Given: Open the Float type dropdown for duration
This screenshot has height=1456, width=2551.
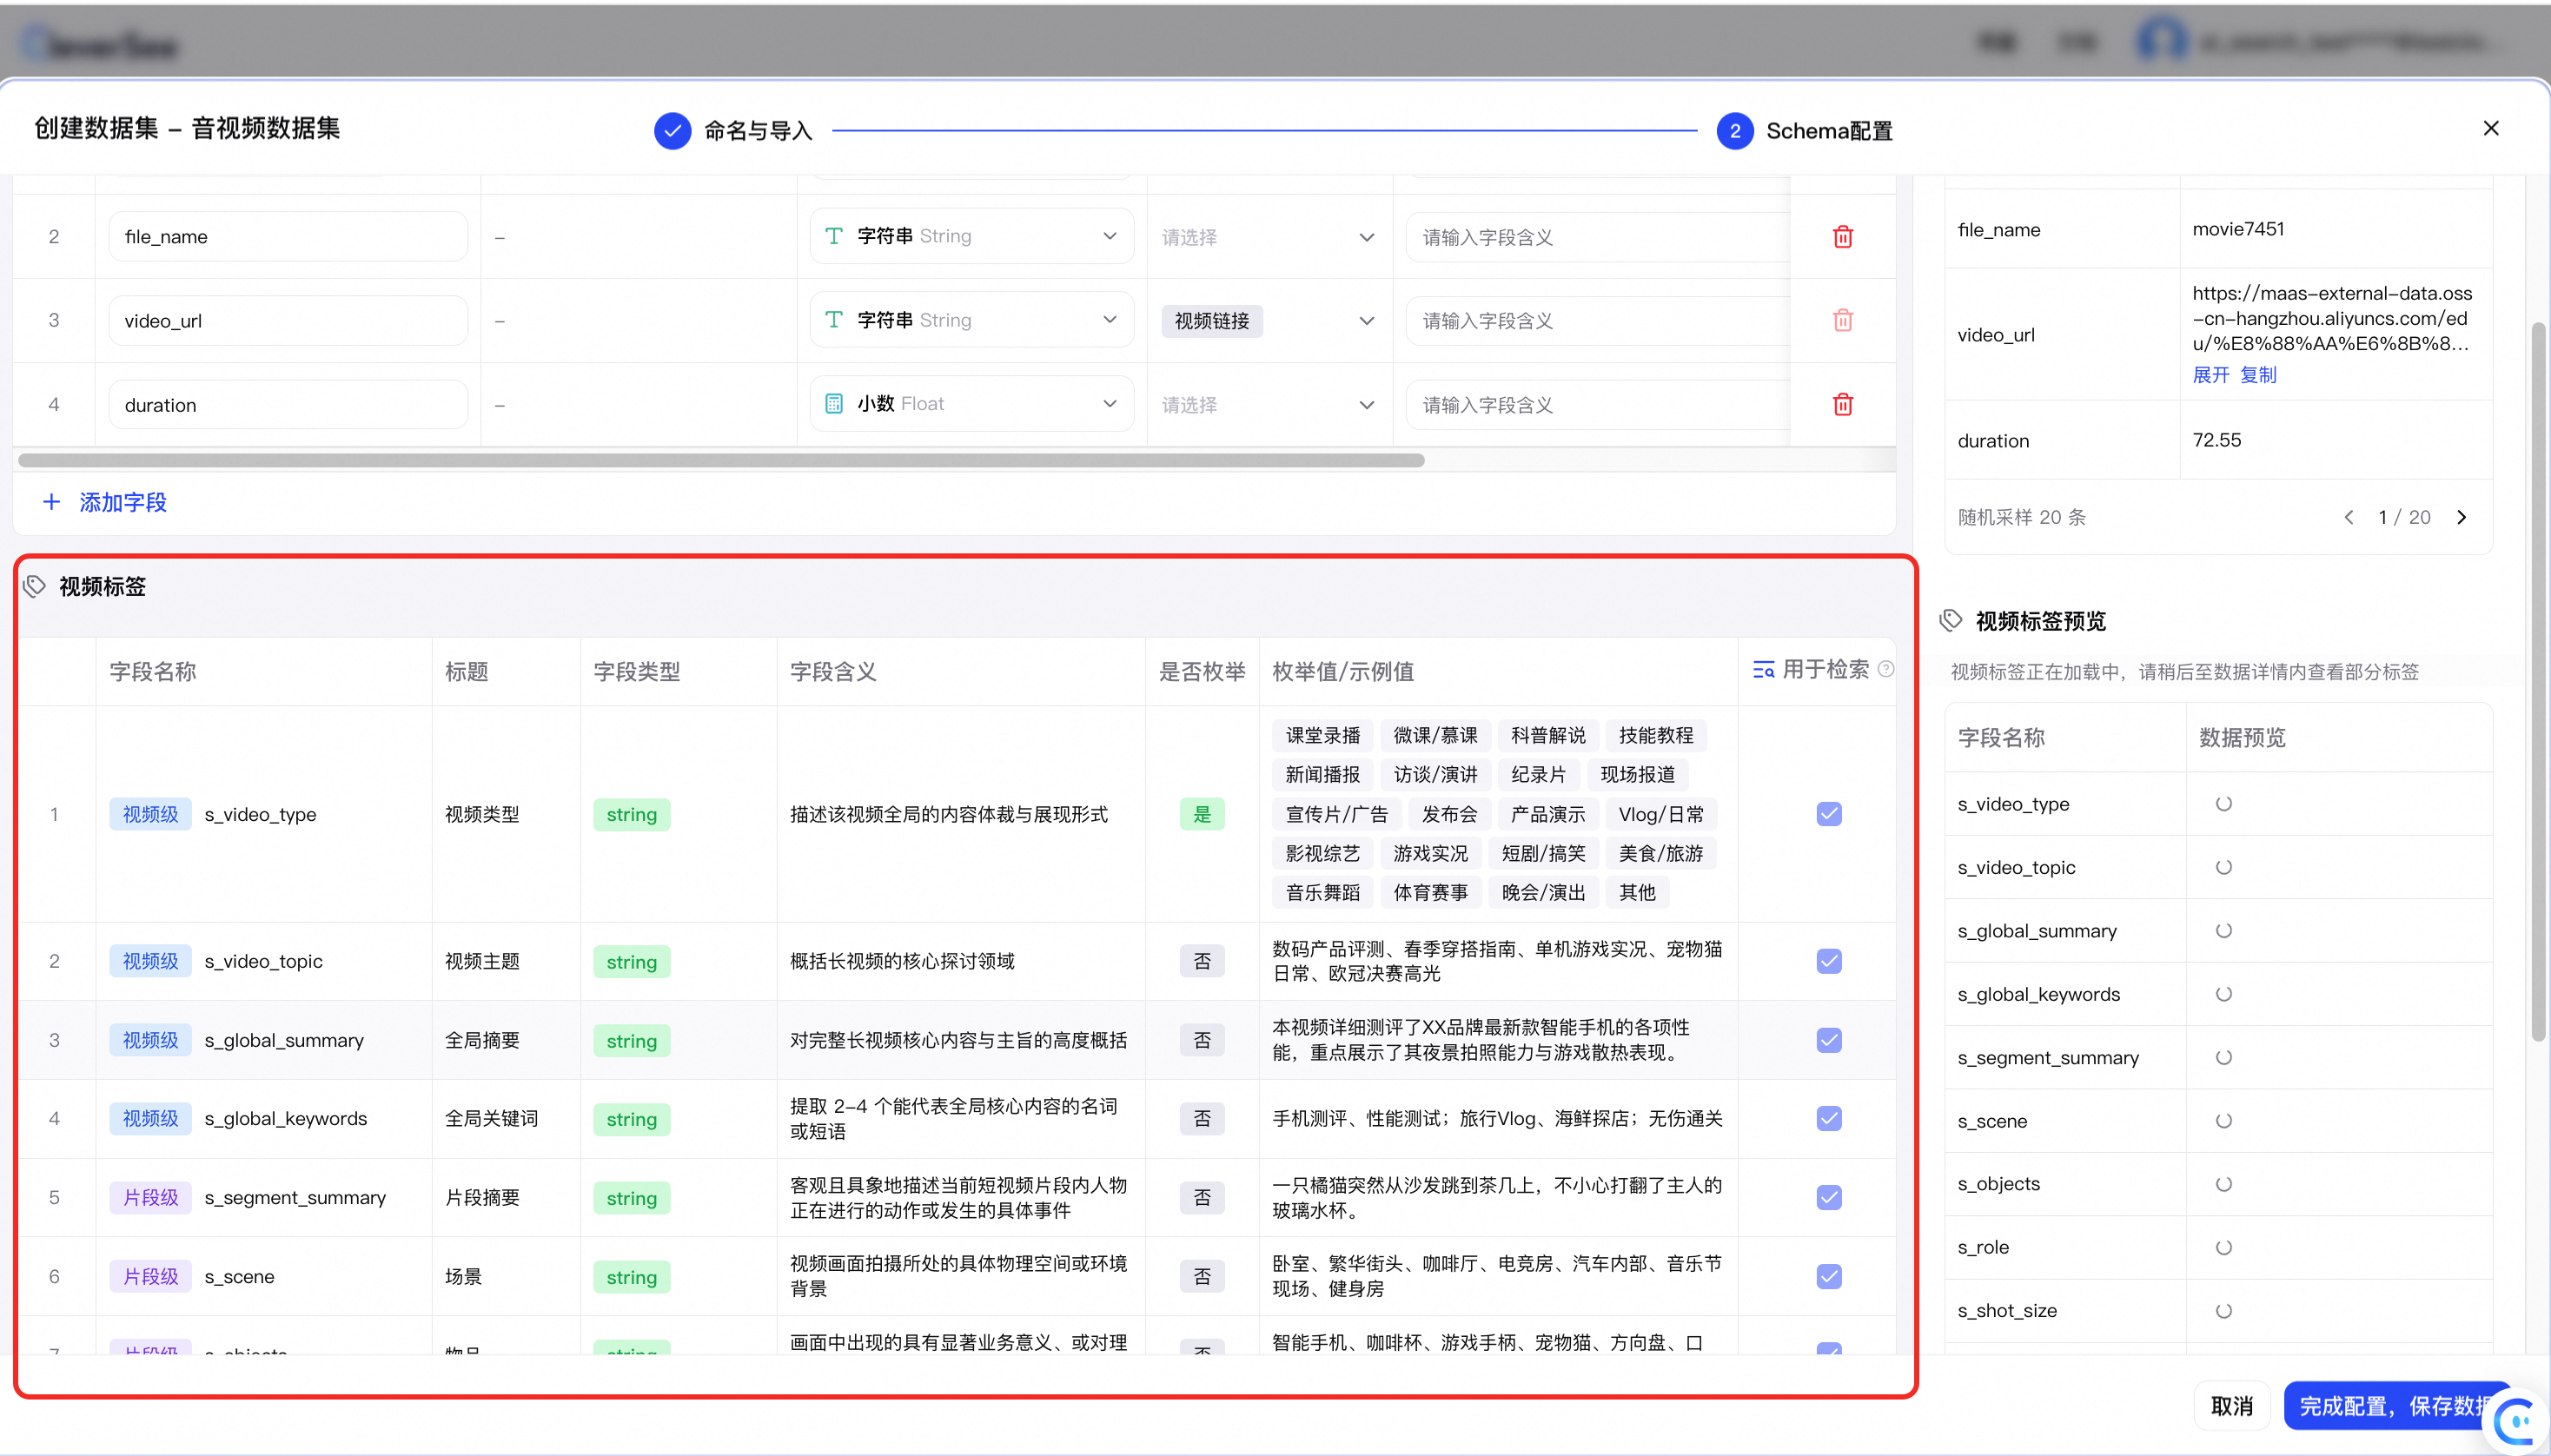Looking at the screenshot, I should click(x=971, y=404).
